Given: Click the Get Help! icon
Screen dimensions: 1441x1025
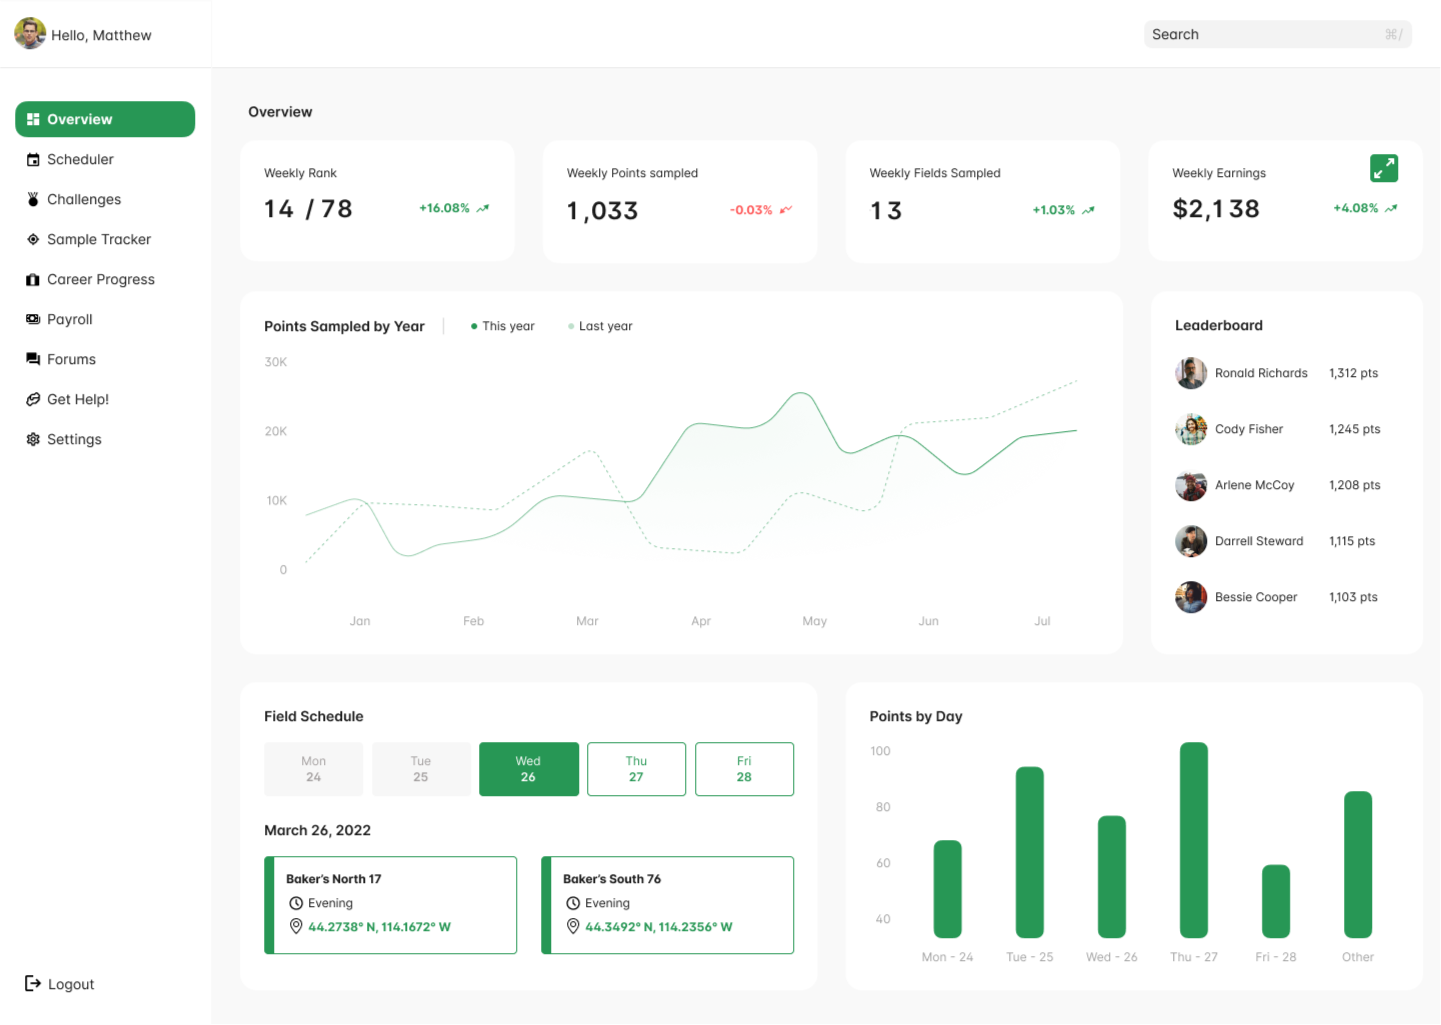Looking at the screenshot, I should (x=33, y=399).
